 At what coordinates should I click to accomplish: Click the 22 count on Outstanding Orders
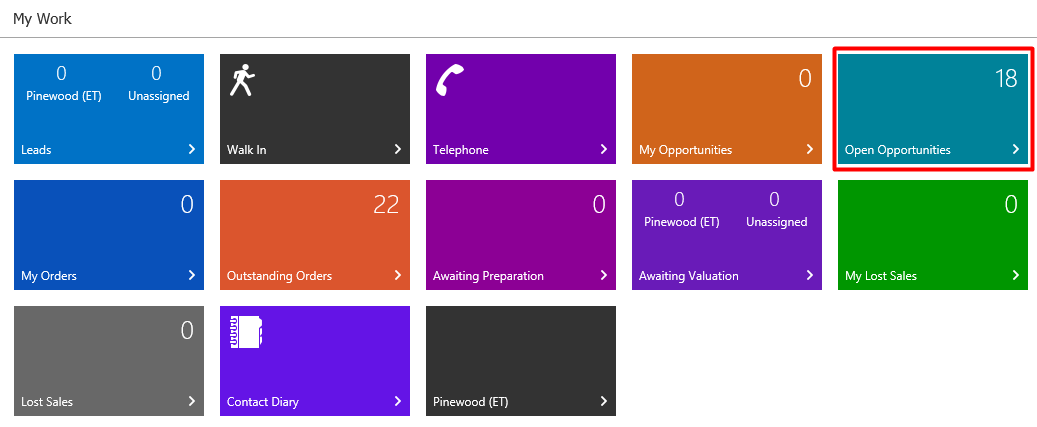pos(385,205)
